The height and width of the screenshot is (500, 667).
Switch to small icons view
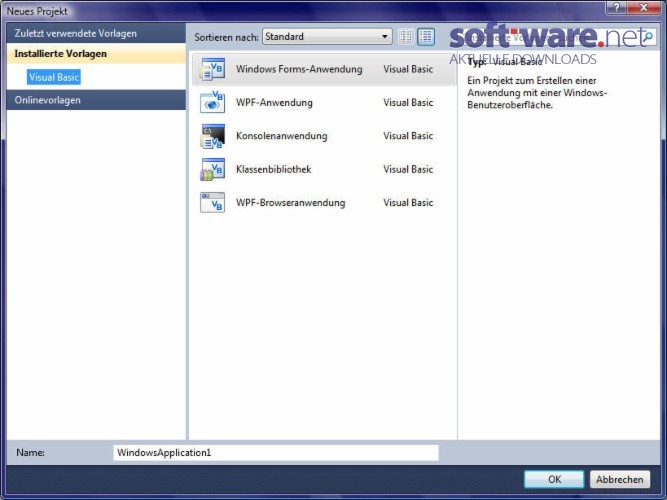[x=405, y=37]
